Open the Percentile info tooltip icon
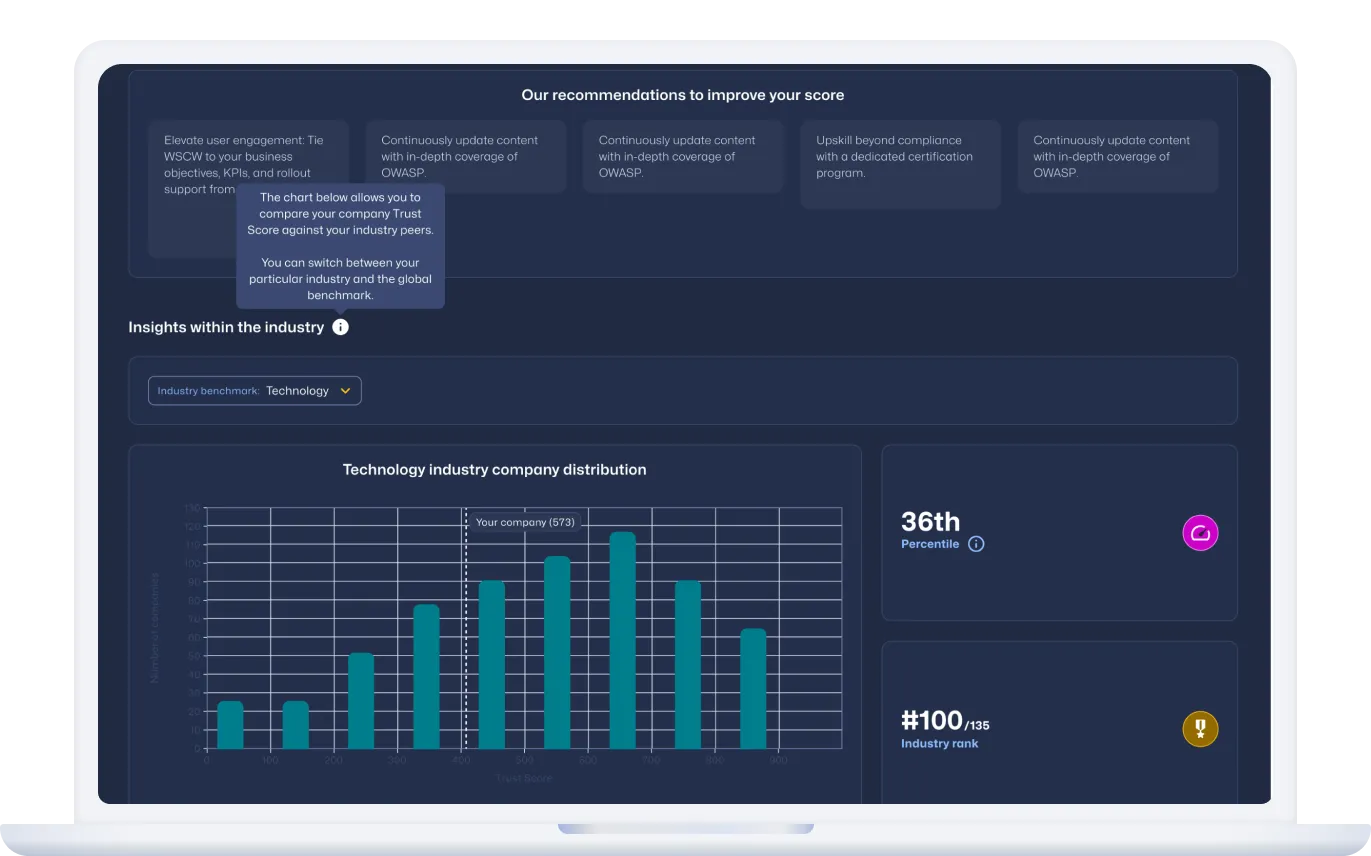1371x856 pixels. tap(976, 544)
